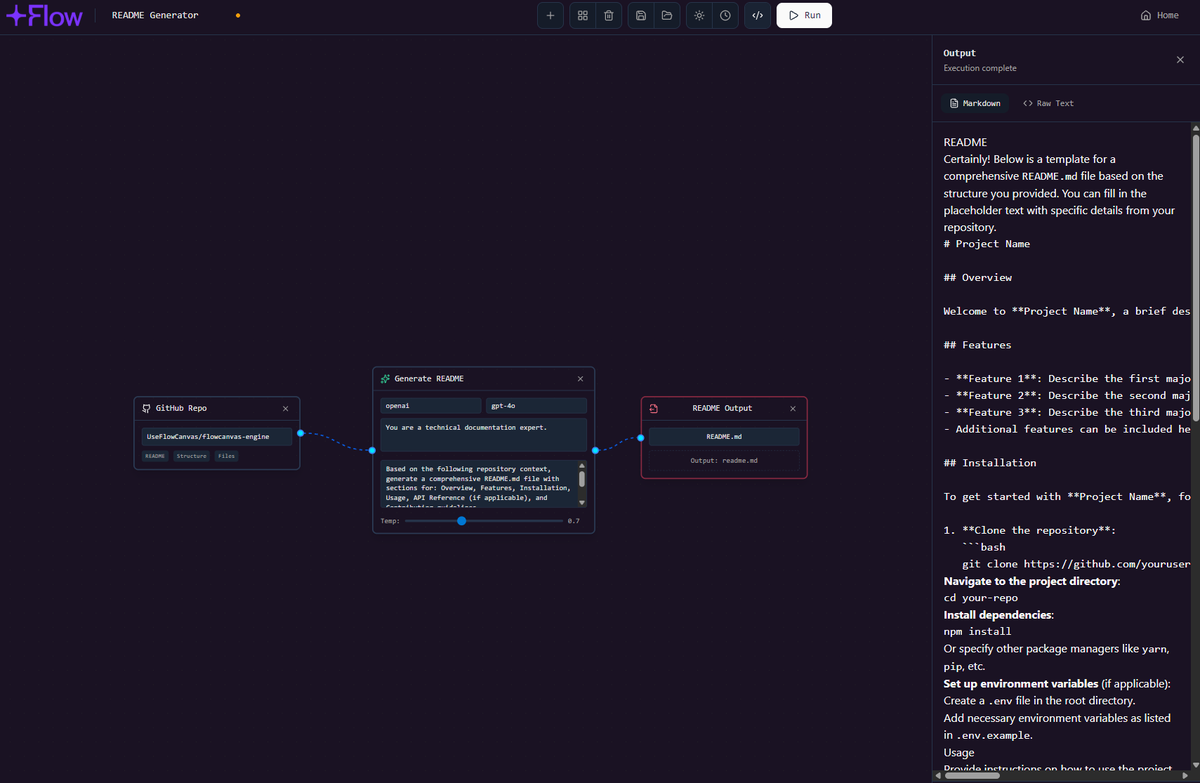Edit the UseFlowCanvas/flowcanvas-engine repo field
1200x783 pixels.
217,436
